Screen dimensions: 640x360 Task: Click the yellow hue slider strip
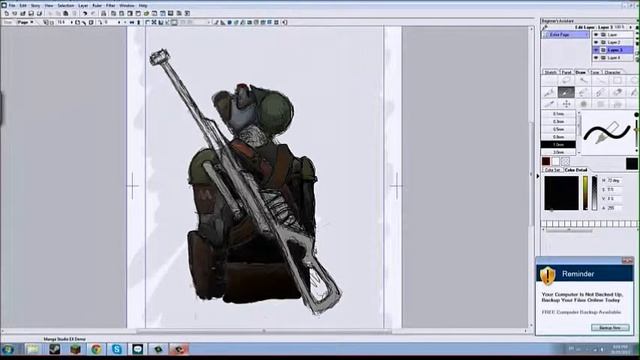[x=586, y=193]
